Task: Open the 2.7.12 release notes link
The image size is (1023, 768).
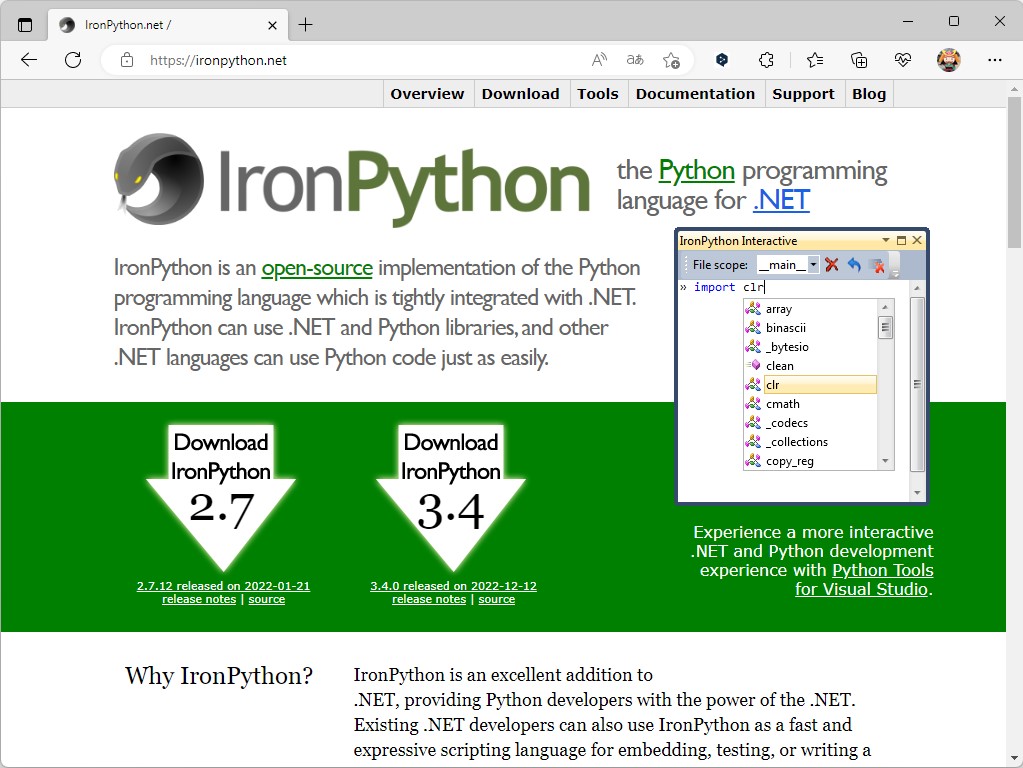Action: pos(197,599)
